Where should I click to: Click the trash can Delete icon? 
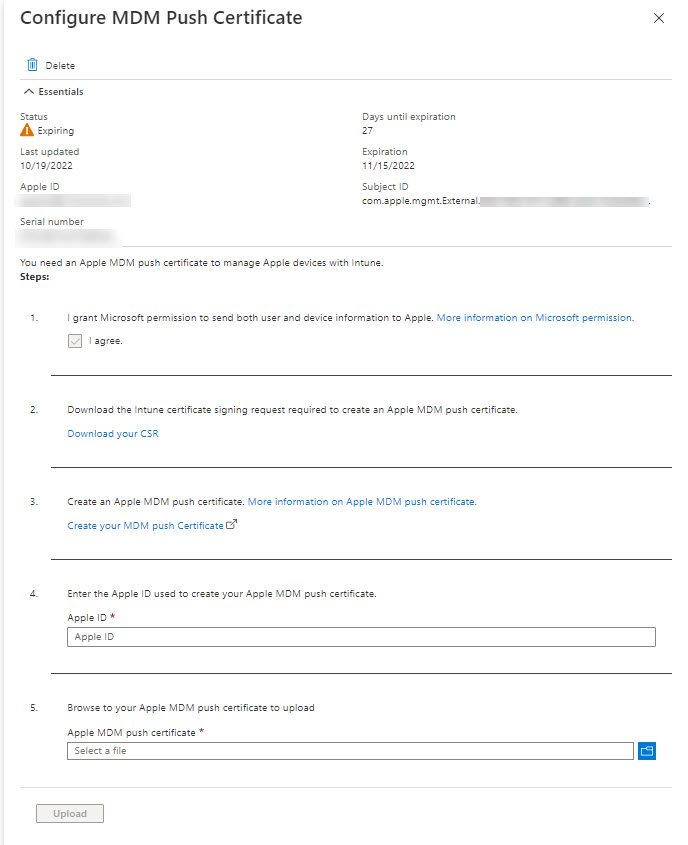click(x=32, y=65)
